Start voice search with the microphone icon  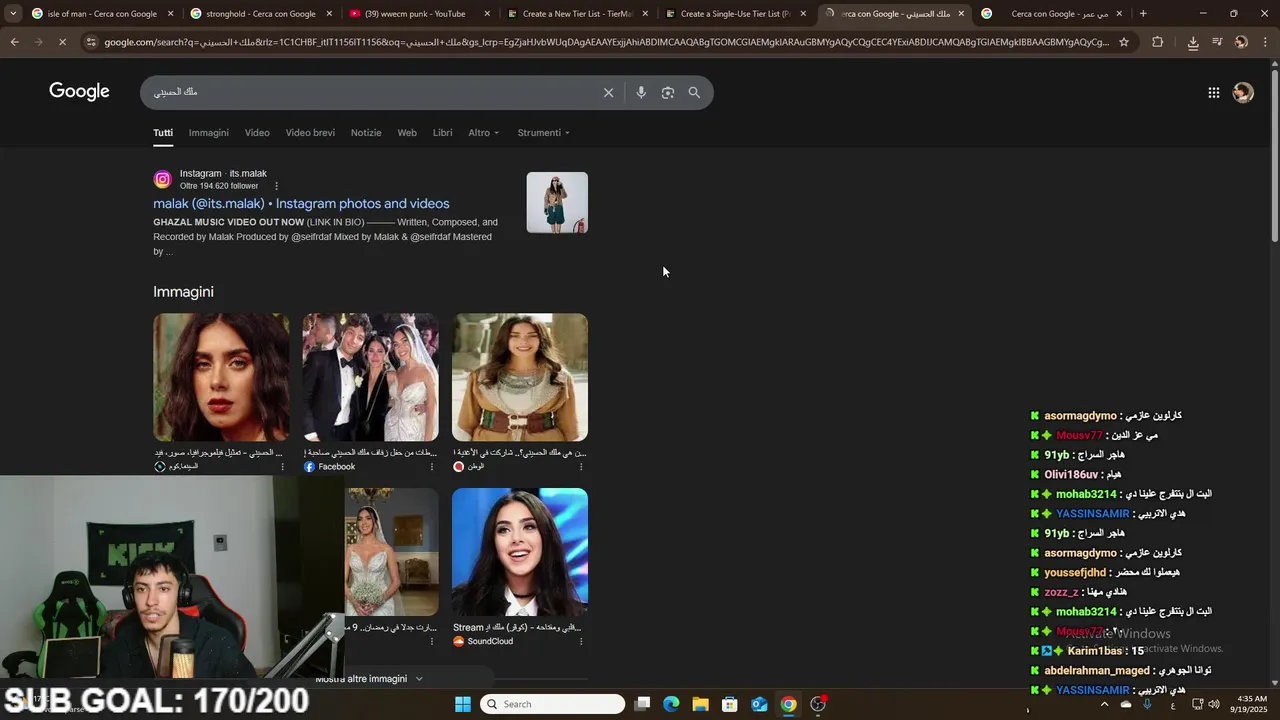pyautogui.click(x=641, y=92)
